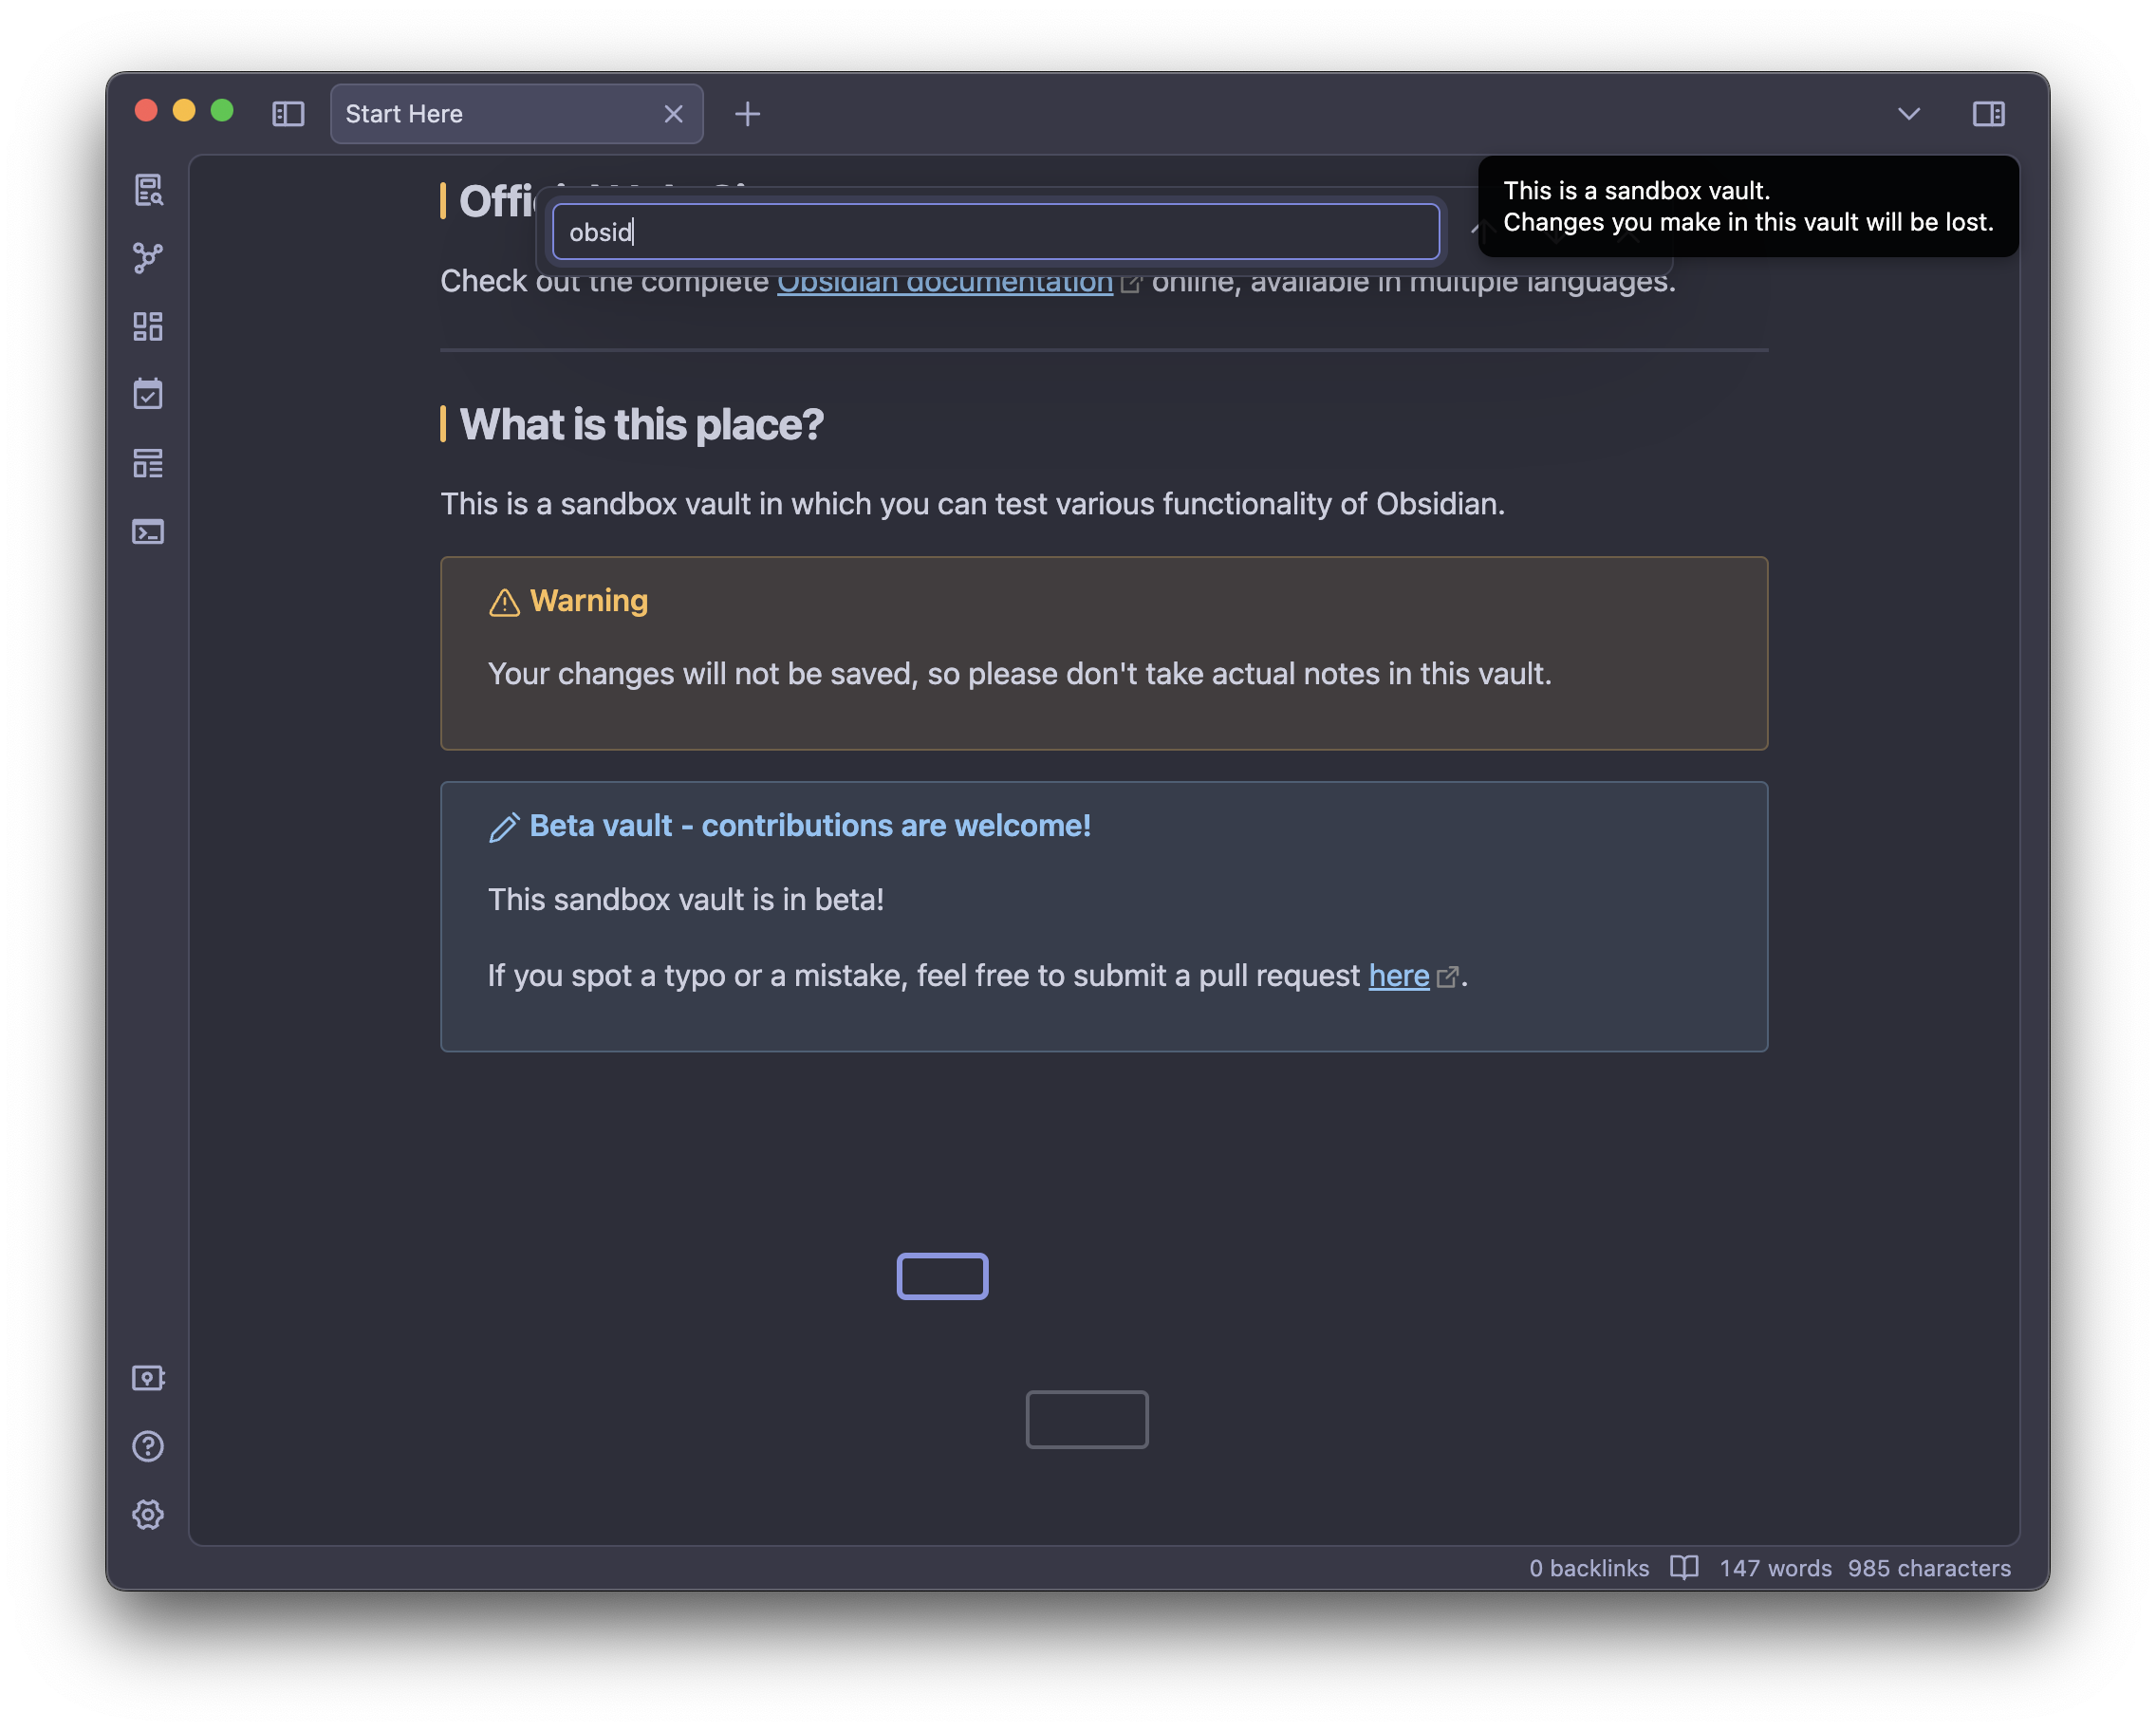This screenshot has height=1731, width=2156.
Task: Open the pull request 'here' link
Action: 1398,975
